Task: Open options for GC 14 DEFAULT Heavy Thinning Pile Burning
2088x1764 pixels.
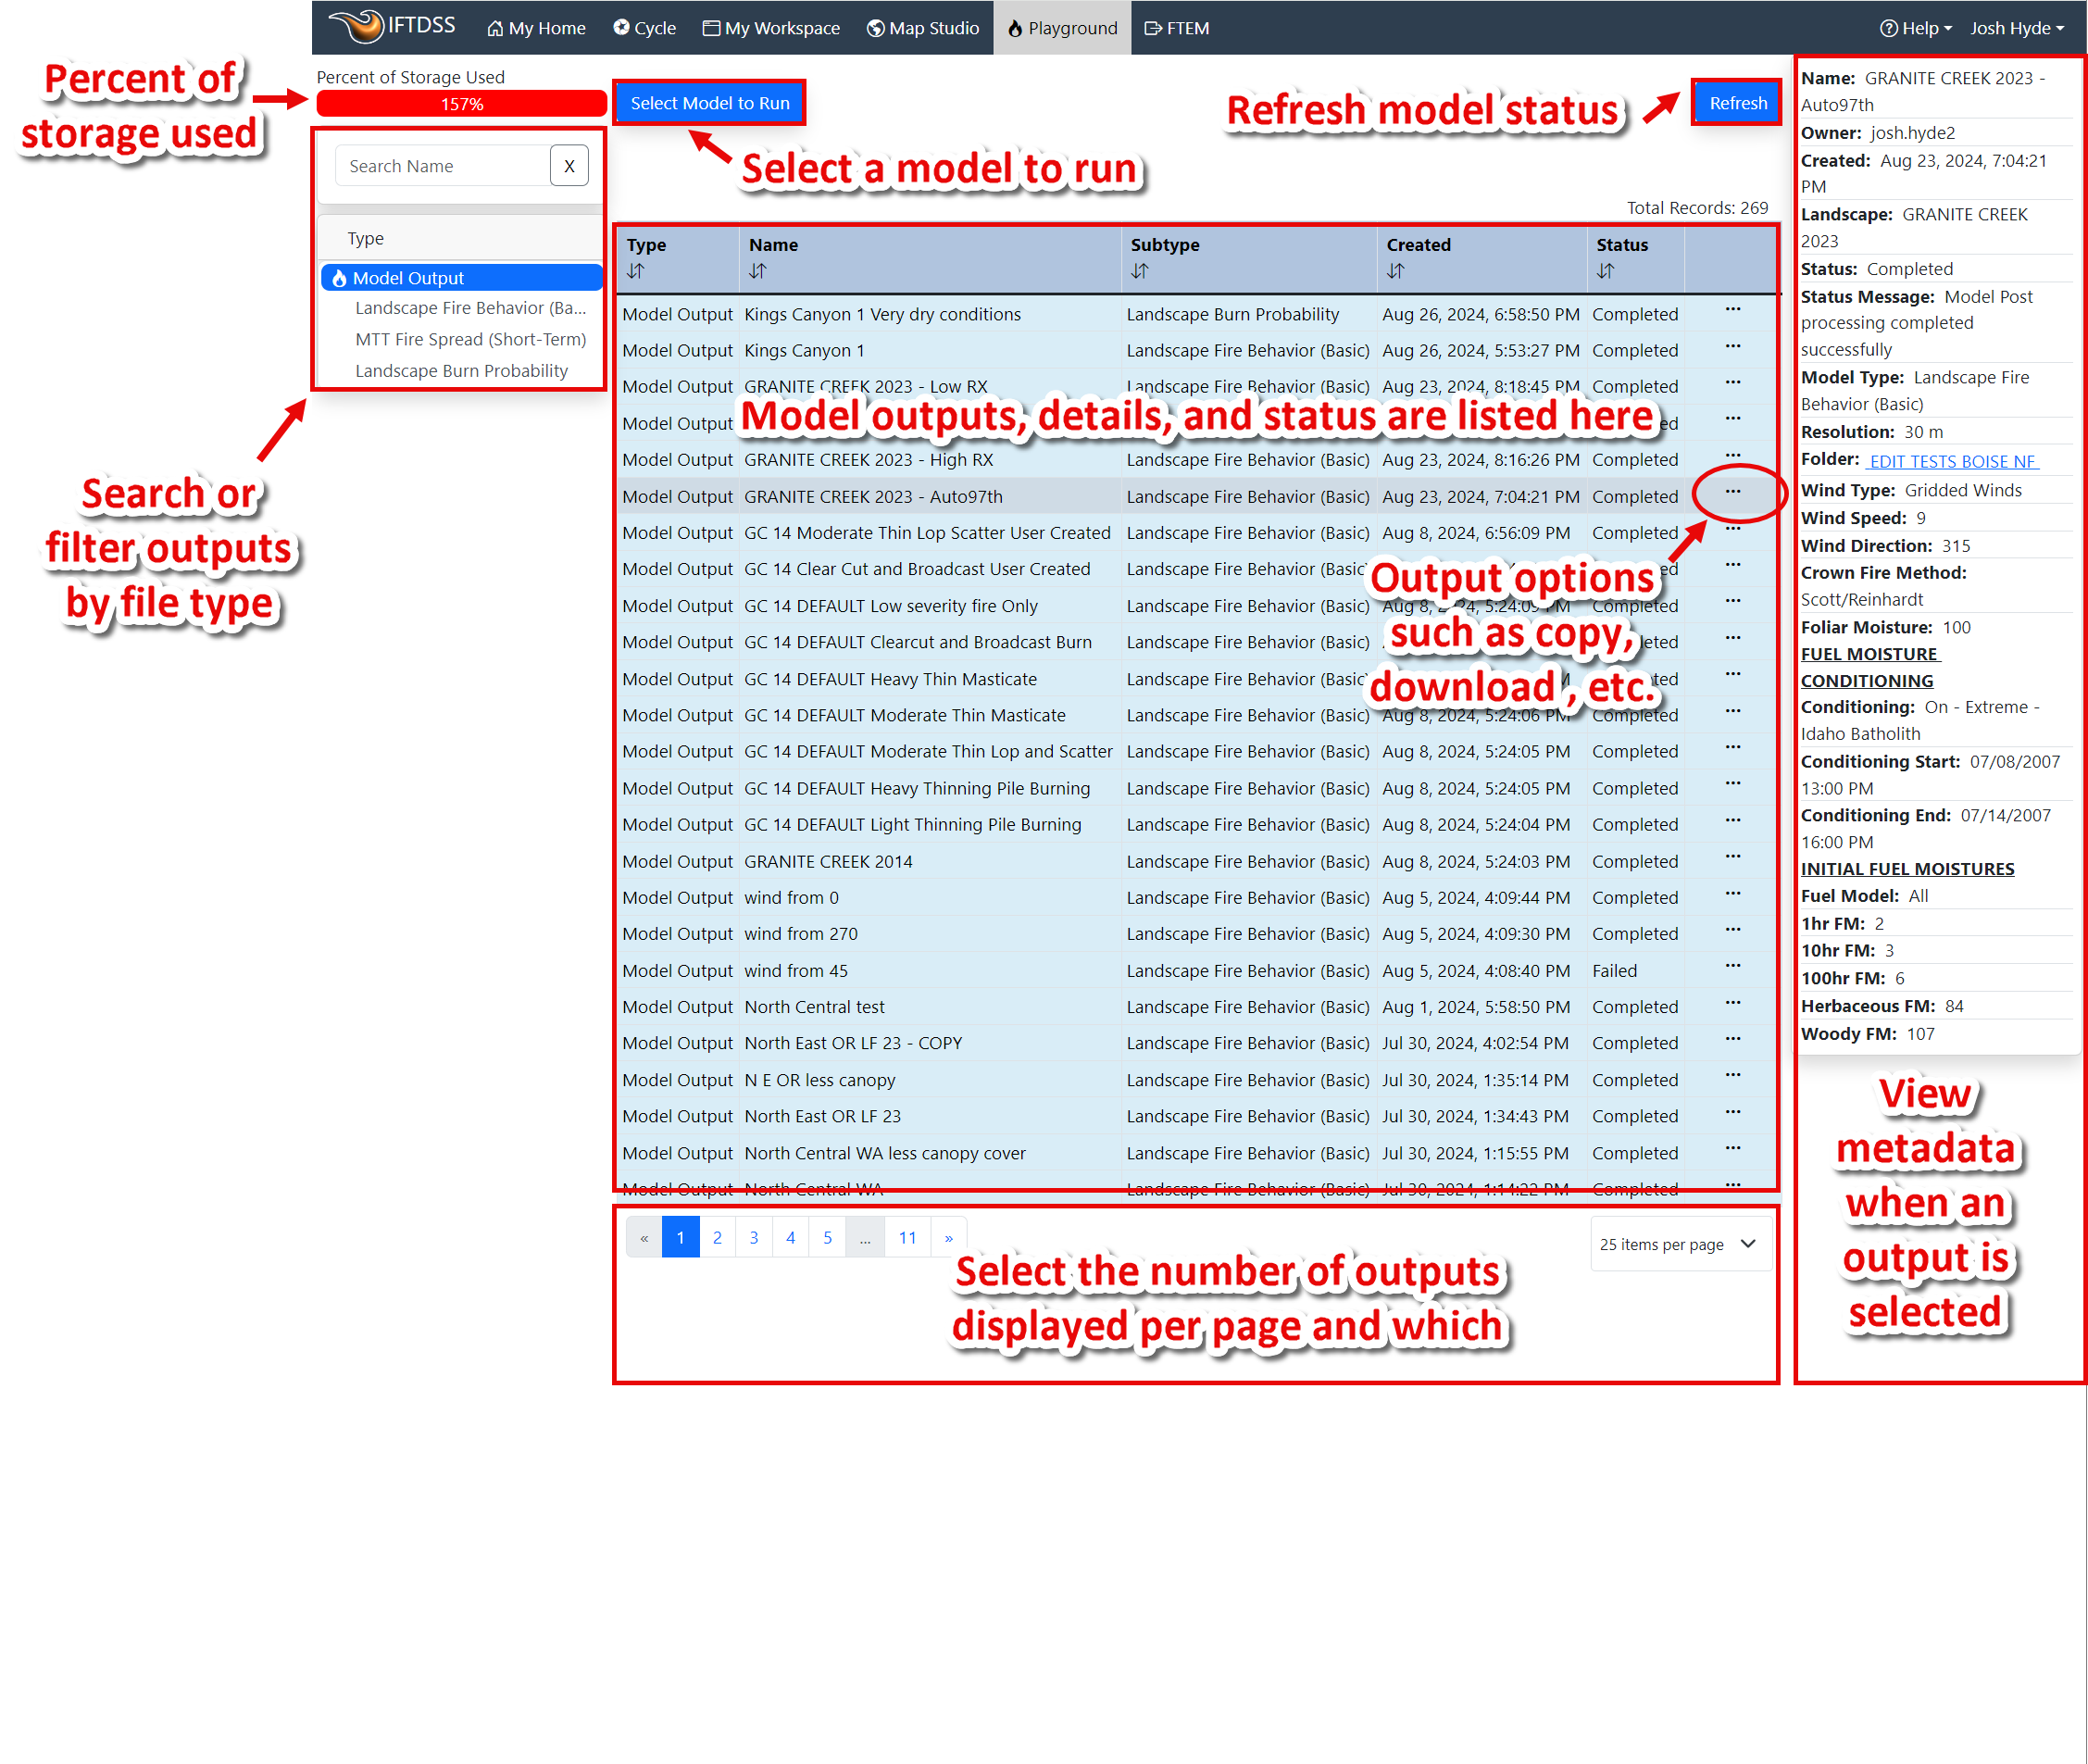Action: (x=1732, y=784)
